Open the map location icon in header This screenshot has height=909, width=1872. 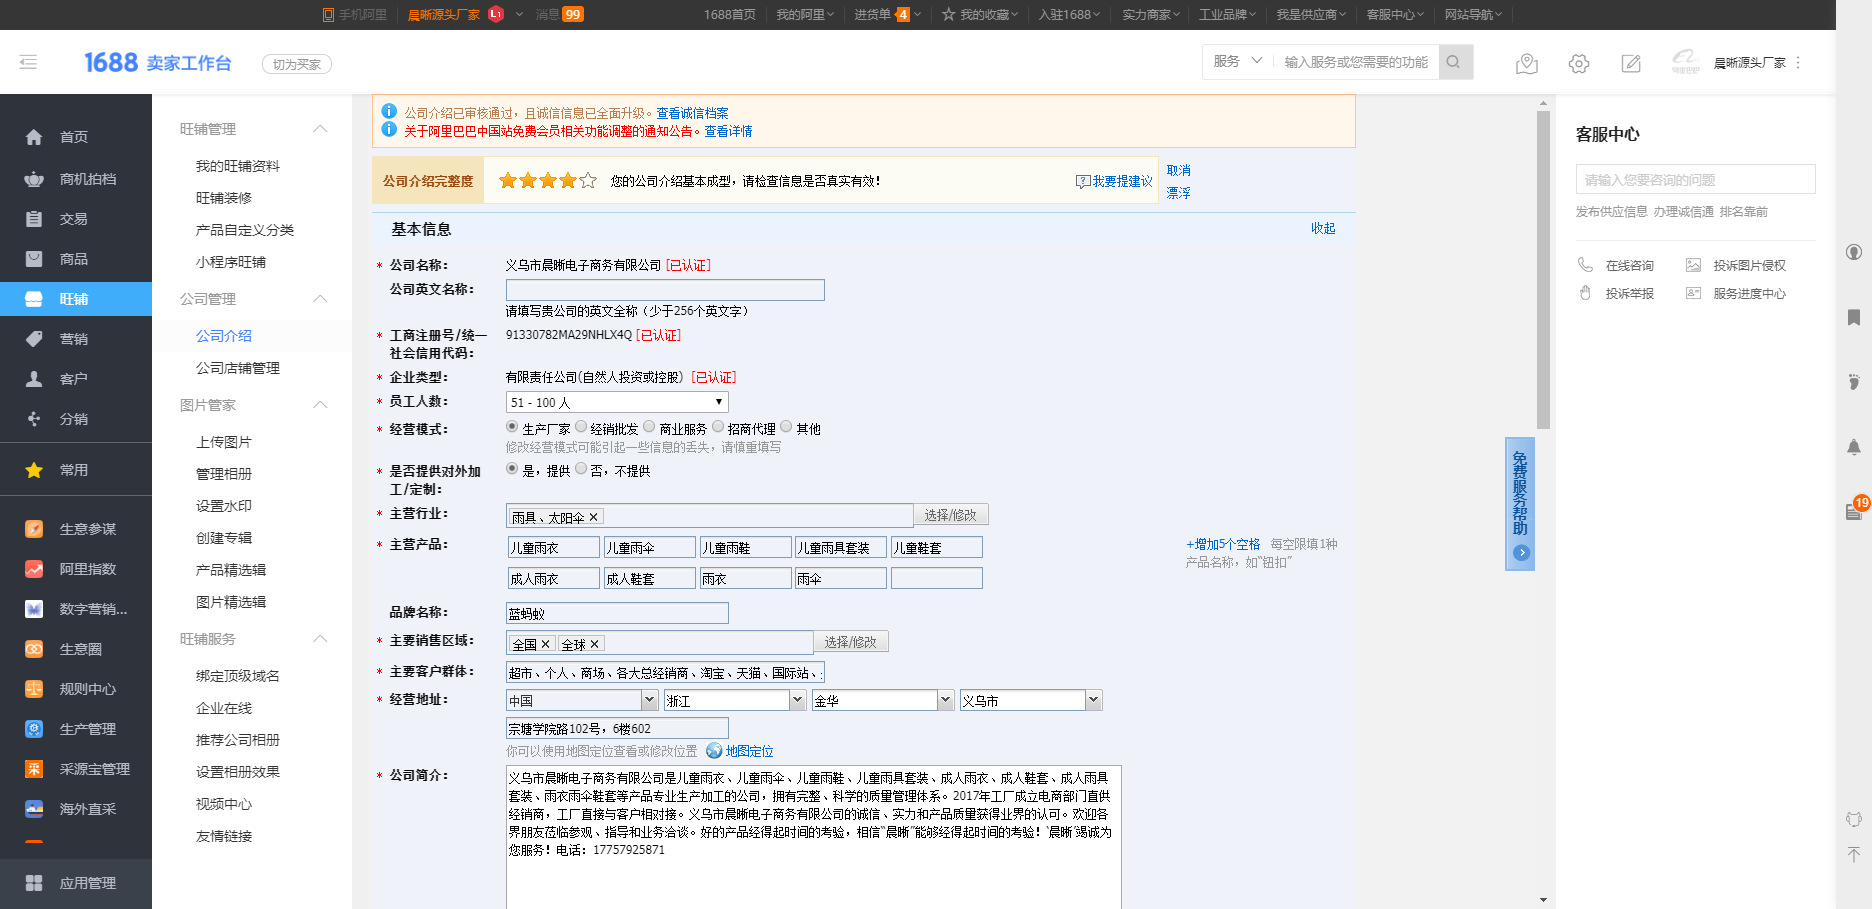pos(1527,63)
